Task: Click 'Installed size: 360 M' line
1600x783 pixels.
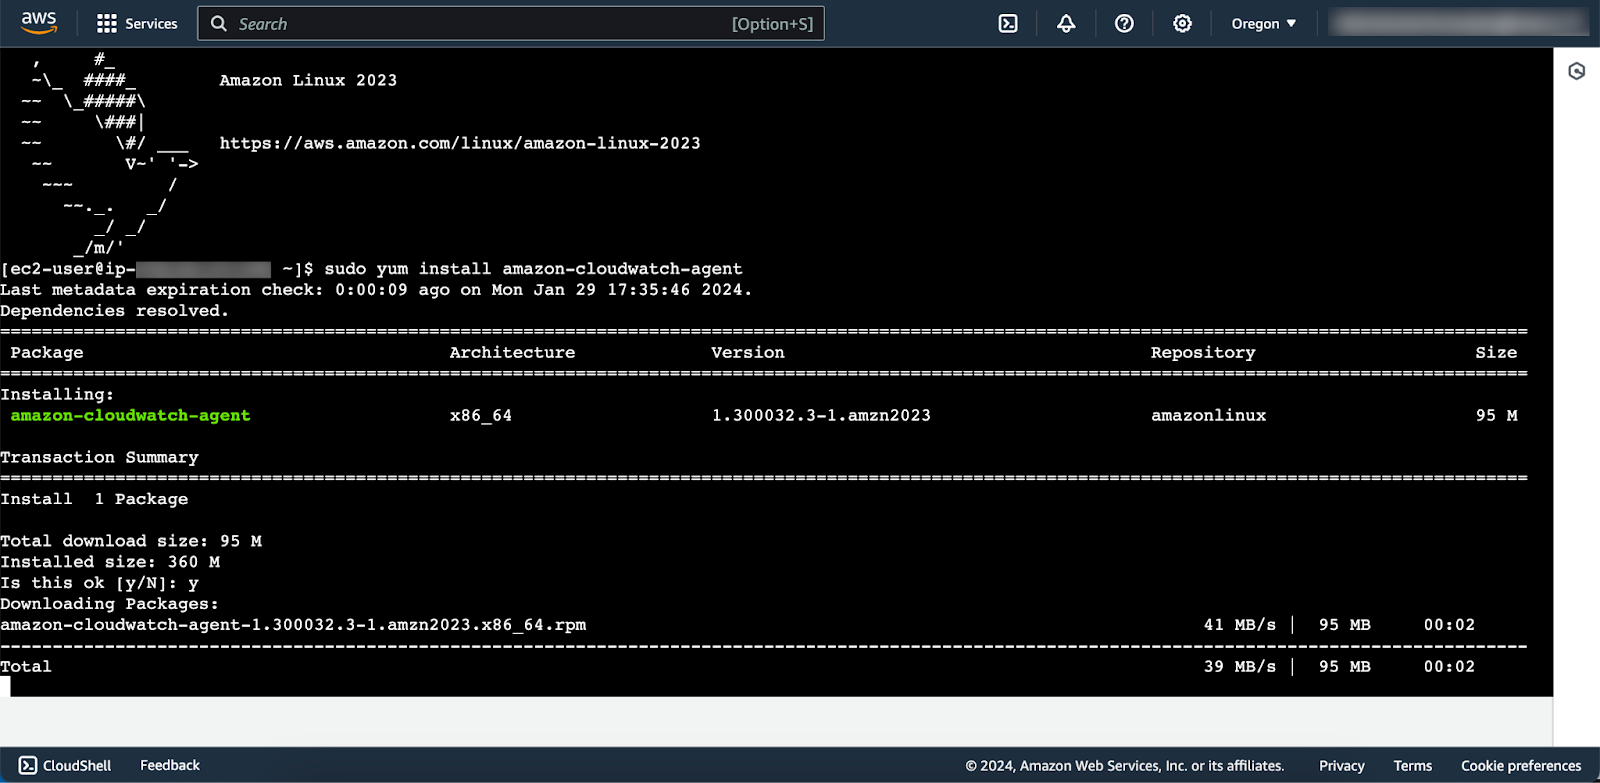Action: point(110,562)
